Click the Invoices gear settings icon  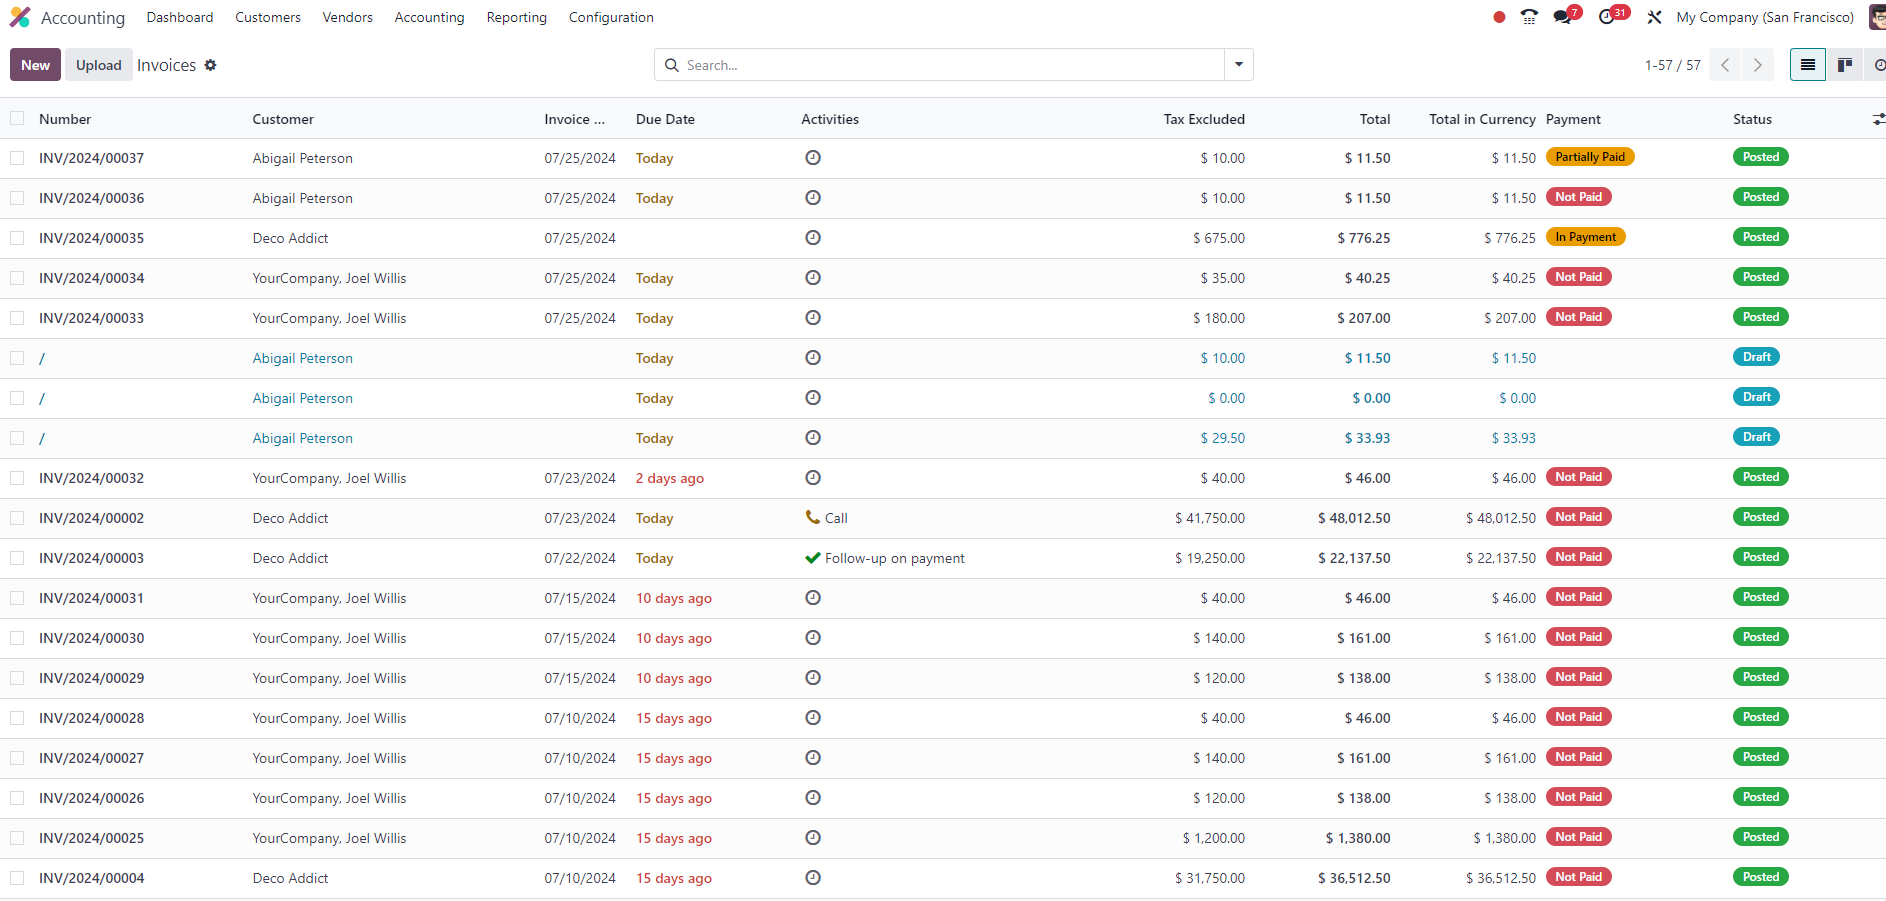[x=210, y=65]
